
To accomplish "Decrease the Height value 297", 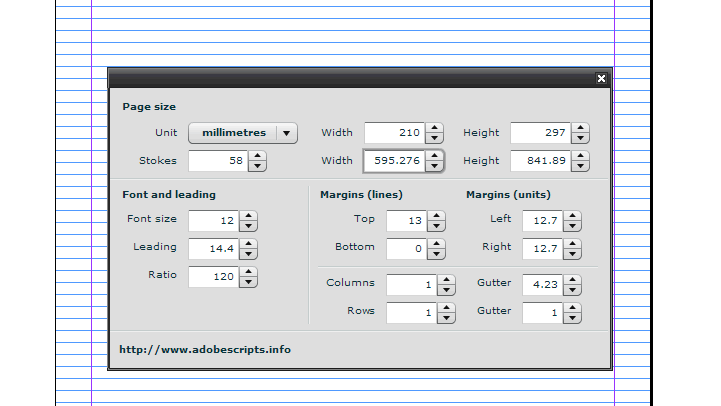I will 580,138.
